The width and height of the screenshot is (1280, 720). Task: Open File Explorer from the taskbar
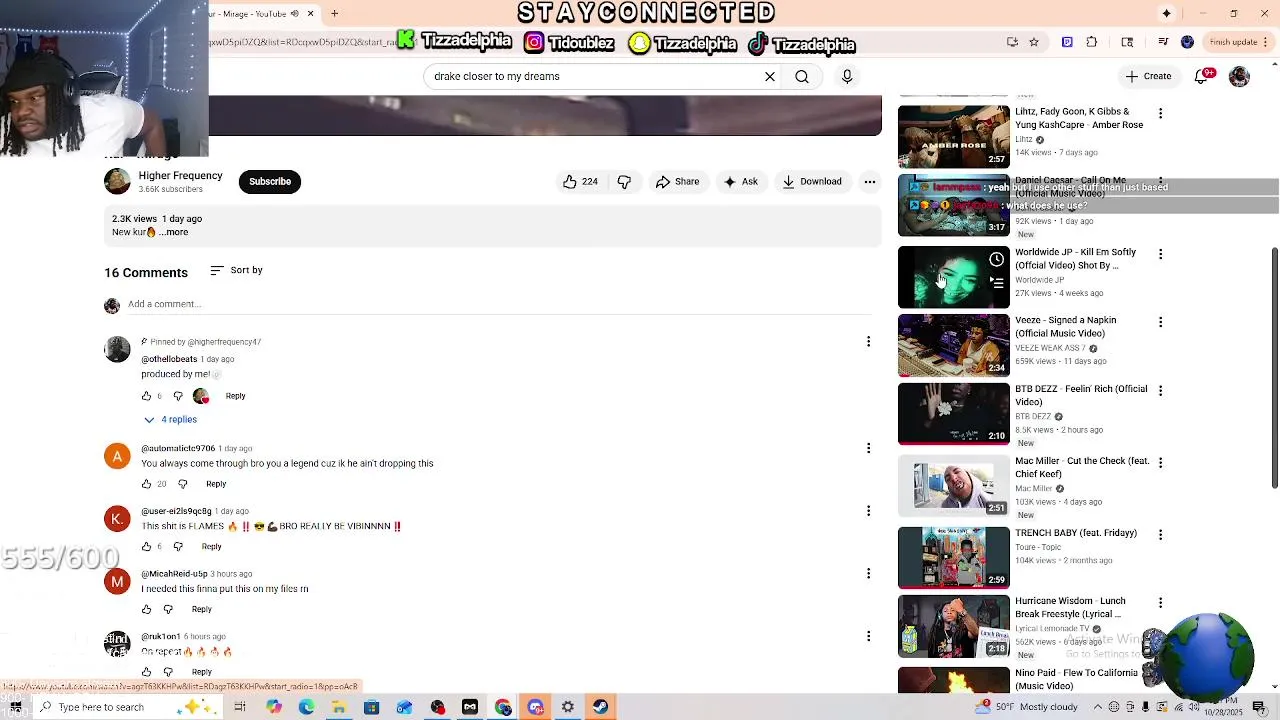(339, 707)
